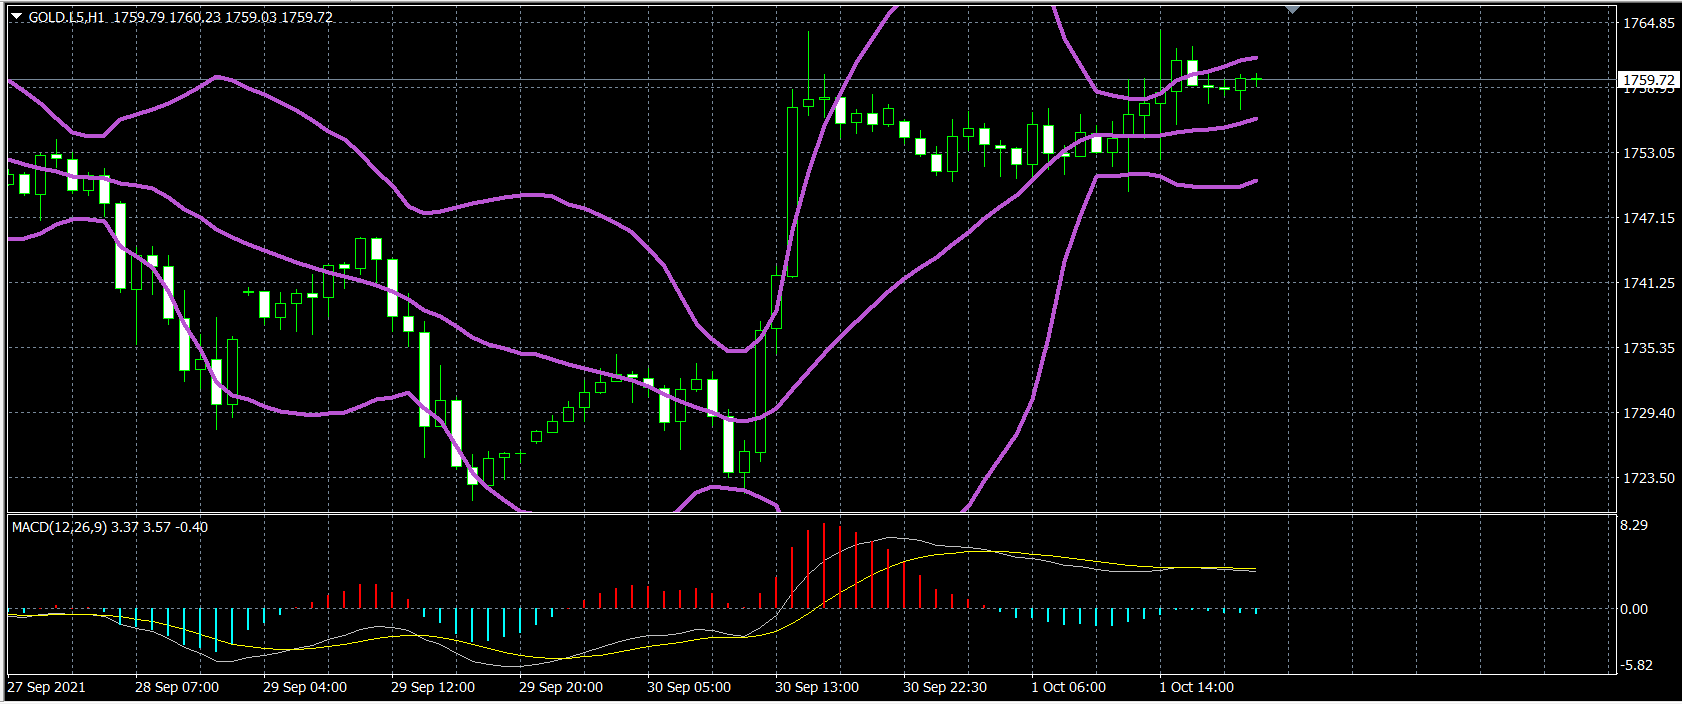Click the 30 Sep 13:00 time label
This screenshot has width=1682, height=704.
pos(817,687)
